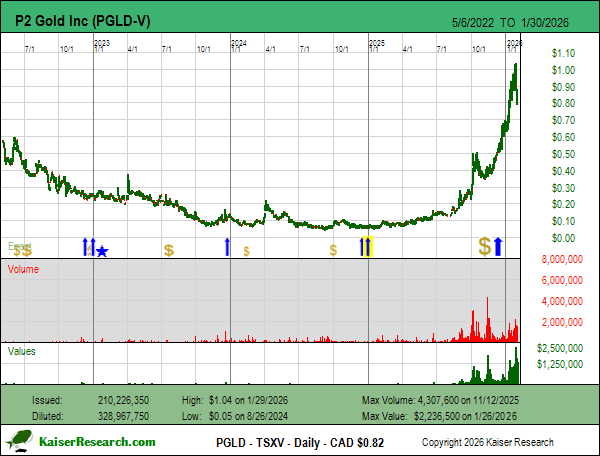Click the $0.40 price axis label
This screenshot has width=600, height=456.
pyautogui.click(x=563, y=171)
